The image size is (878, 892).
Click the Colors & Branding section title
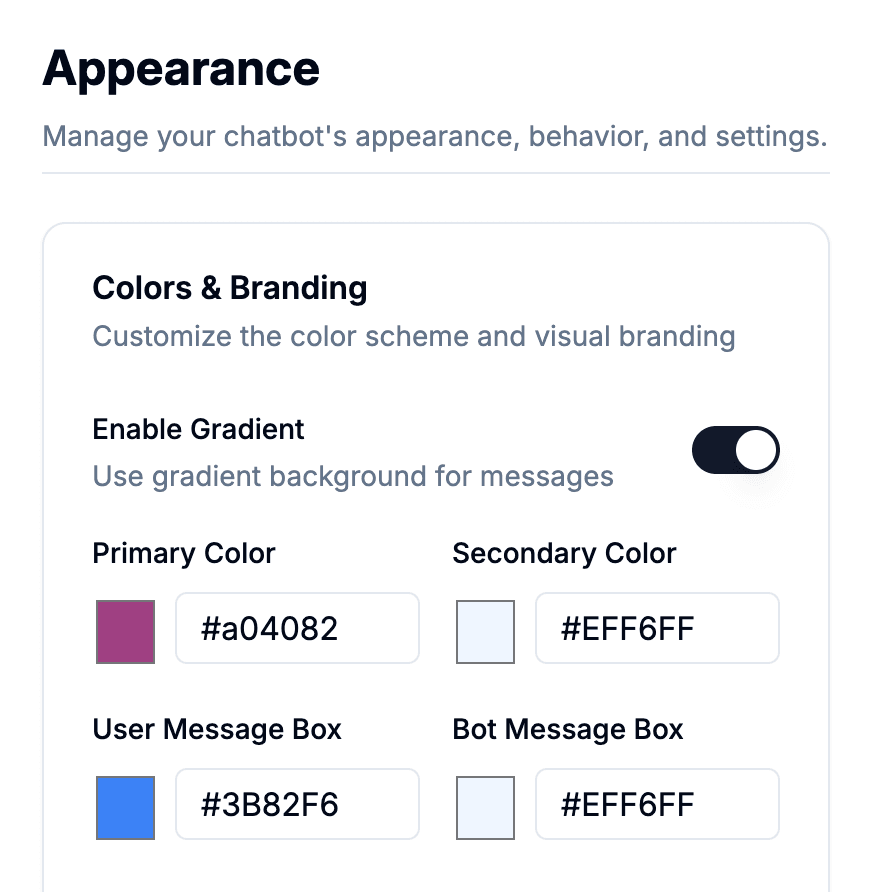pos(229,288)
